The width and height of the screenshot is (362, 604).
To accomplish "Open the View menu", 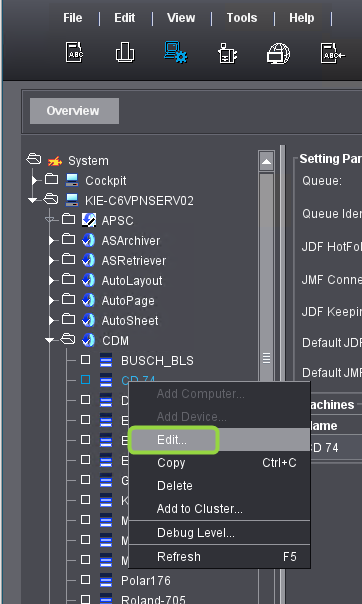I will tap(181, 18).
